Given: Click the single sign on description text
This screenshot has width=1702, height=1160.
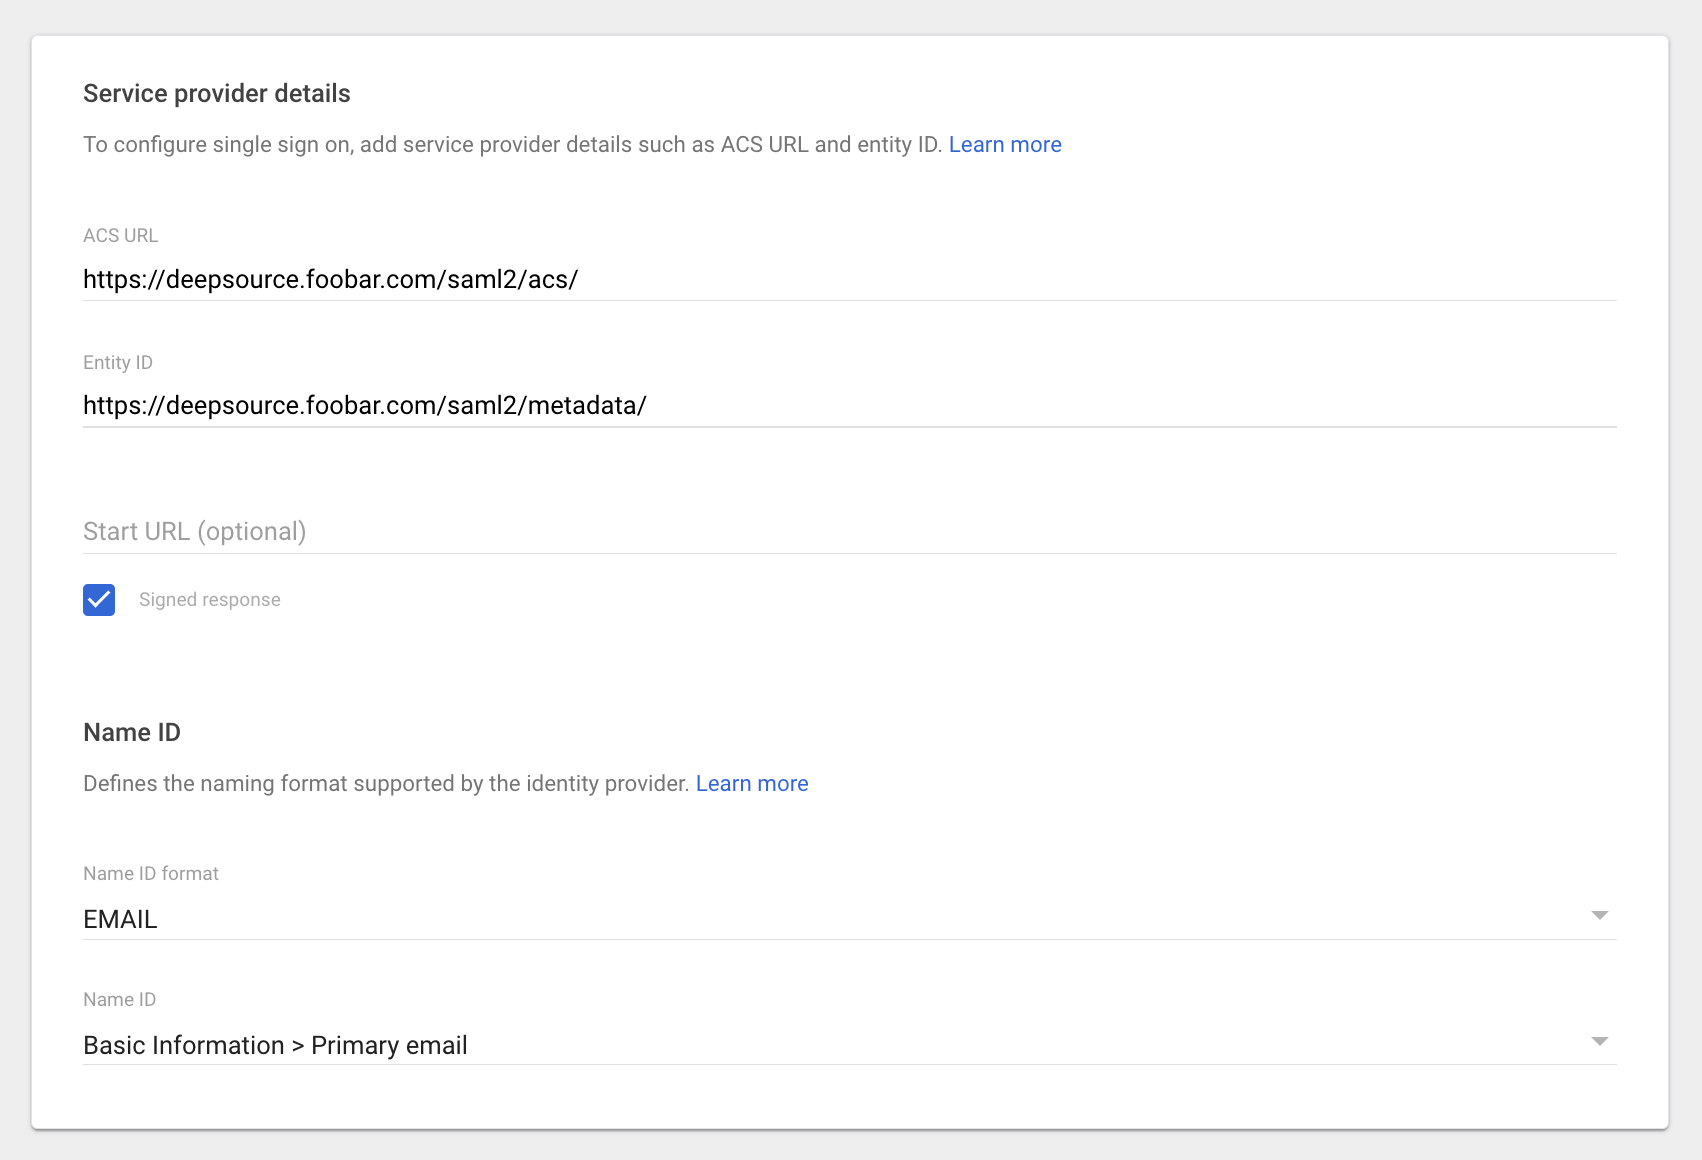Looking at the screenshot, I should [x=512, y=145].
